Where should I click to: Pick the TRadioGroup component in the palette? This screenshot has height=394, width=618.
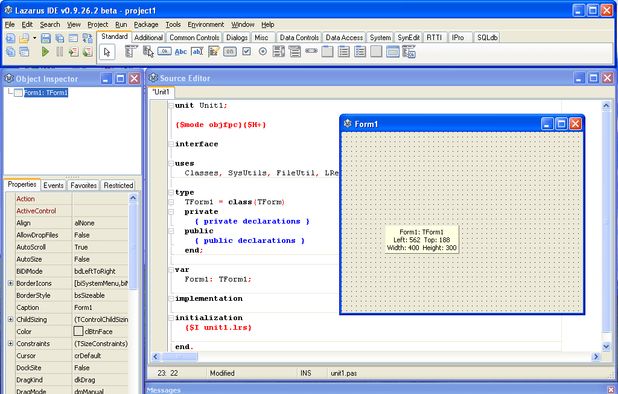(344, 52)
